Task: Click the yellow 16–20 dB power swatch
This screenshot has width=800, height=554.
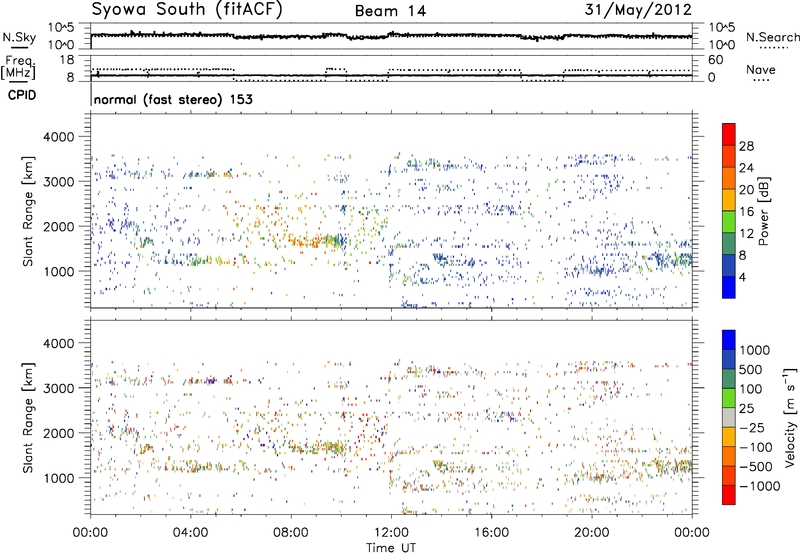Action: pyautogui.click(x=729, y=199)
